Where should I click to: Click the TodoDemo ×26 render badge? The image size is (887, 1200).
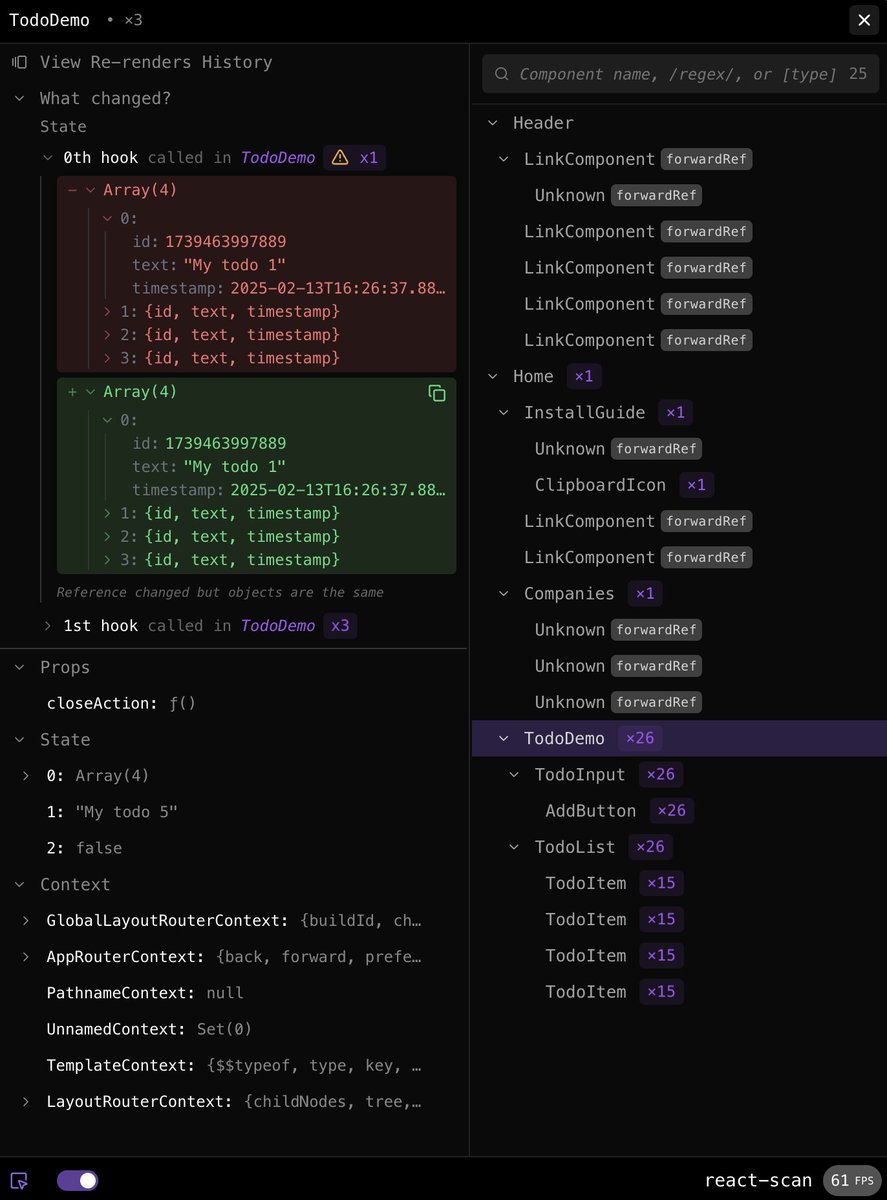pos(639,738)
